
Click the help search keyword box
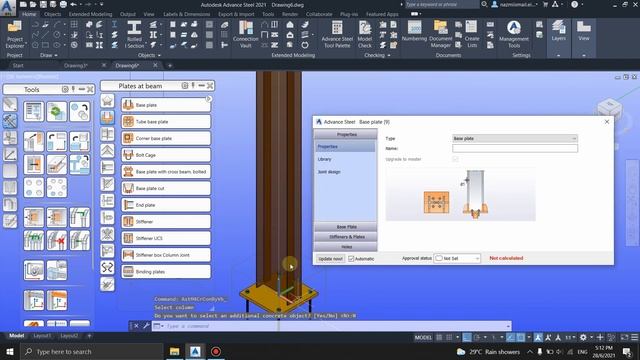tap(442, 4)
